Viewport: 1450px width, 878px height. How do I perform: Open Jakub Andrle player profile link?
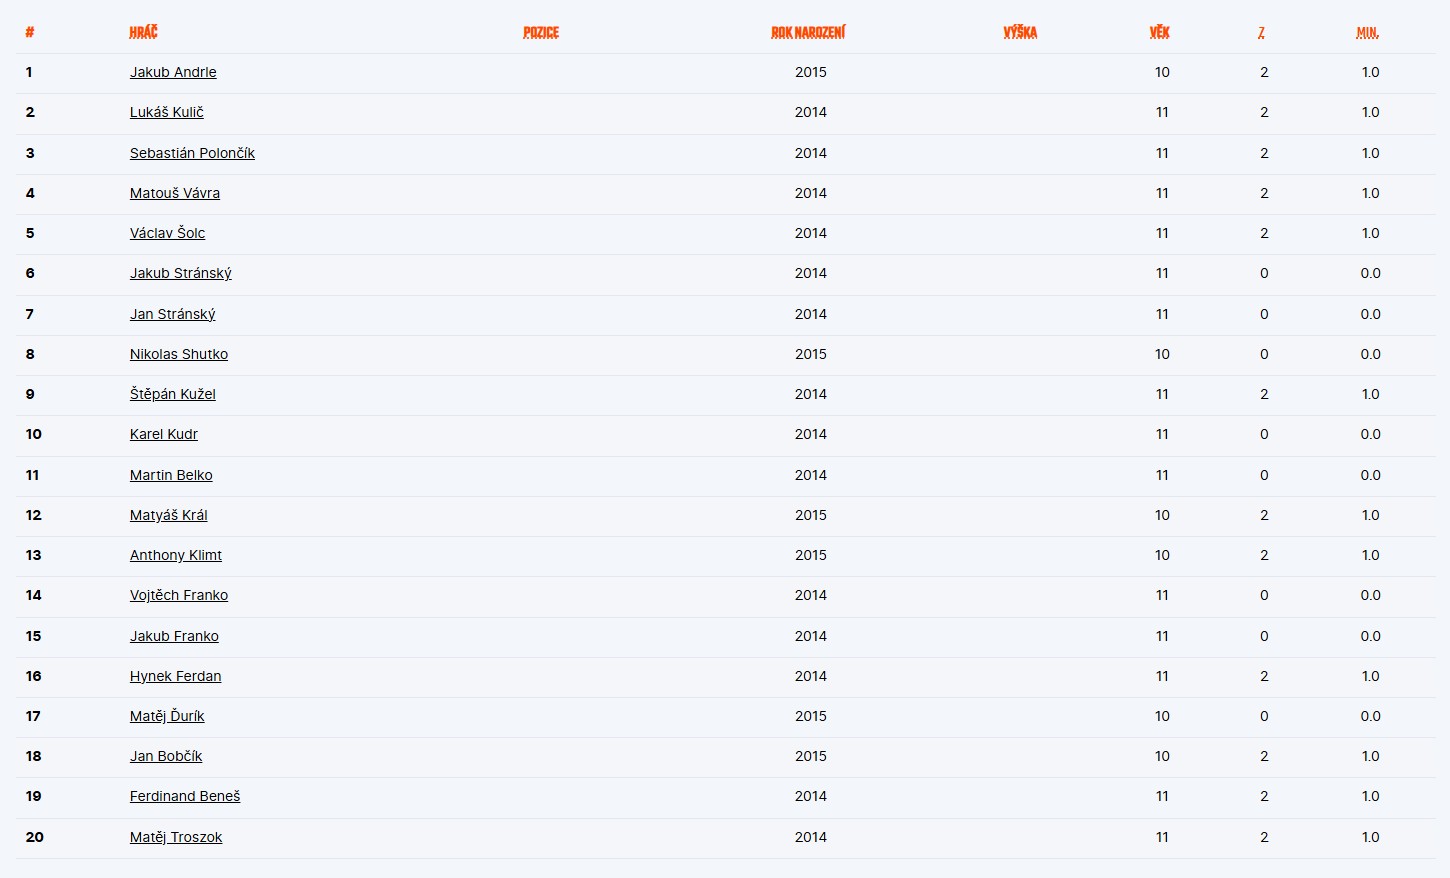pos(173,72)
